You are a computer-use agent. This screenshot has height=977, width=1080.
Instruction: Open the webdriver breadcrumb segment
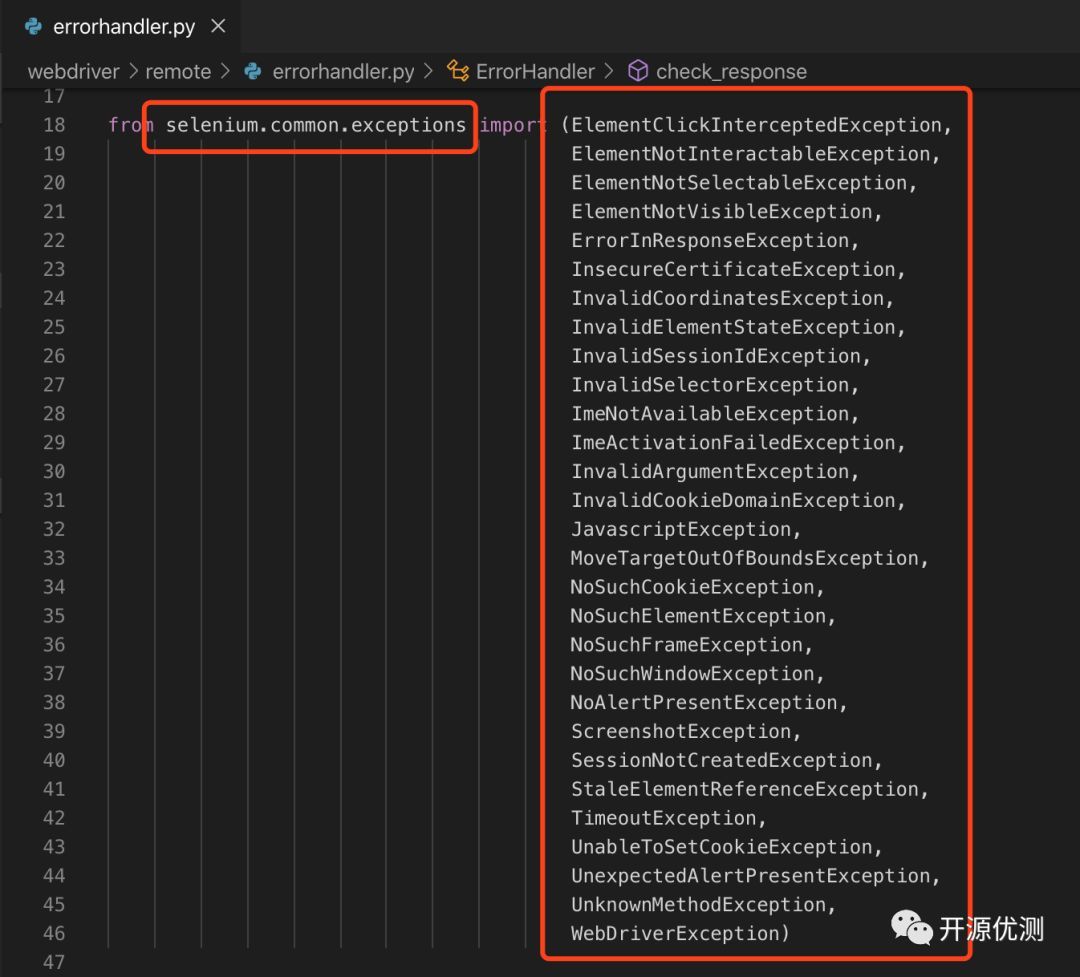tap(73, 71)
